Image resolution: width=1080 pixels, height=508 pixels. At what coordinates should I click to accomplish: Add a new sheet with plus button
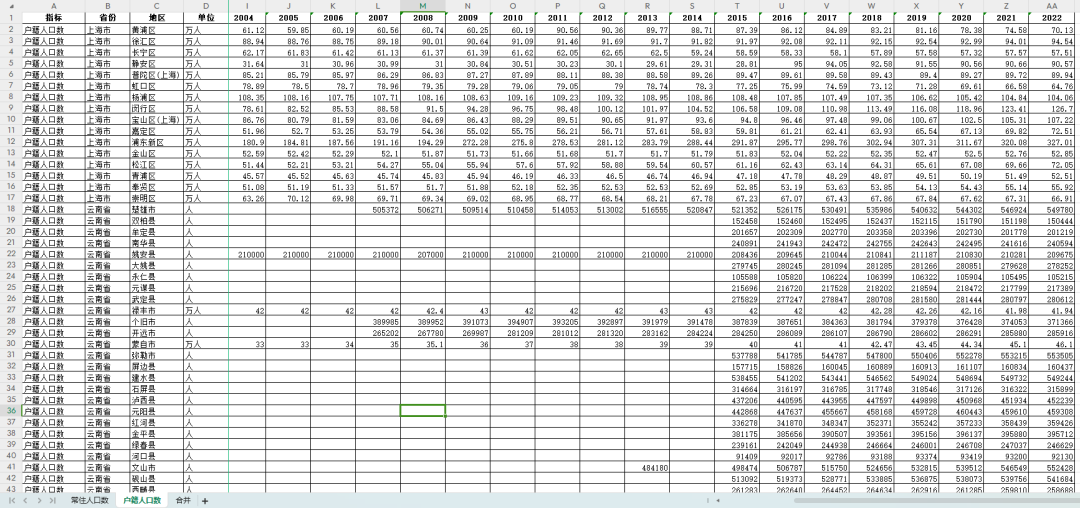point(205,500)
